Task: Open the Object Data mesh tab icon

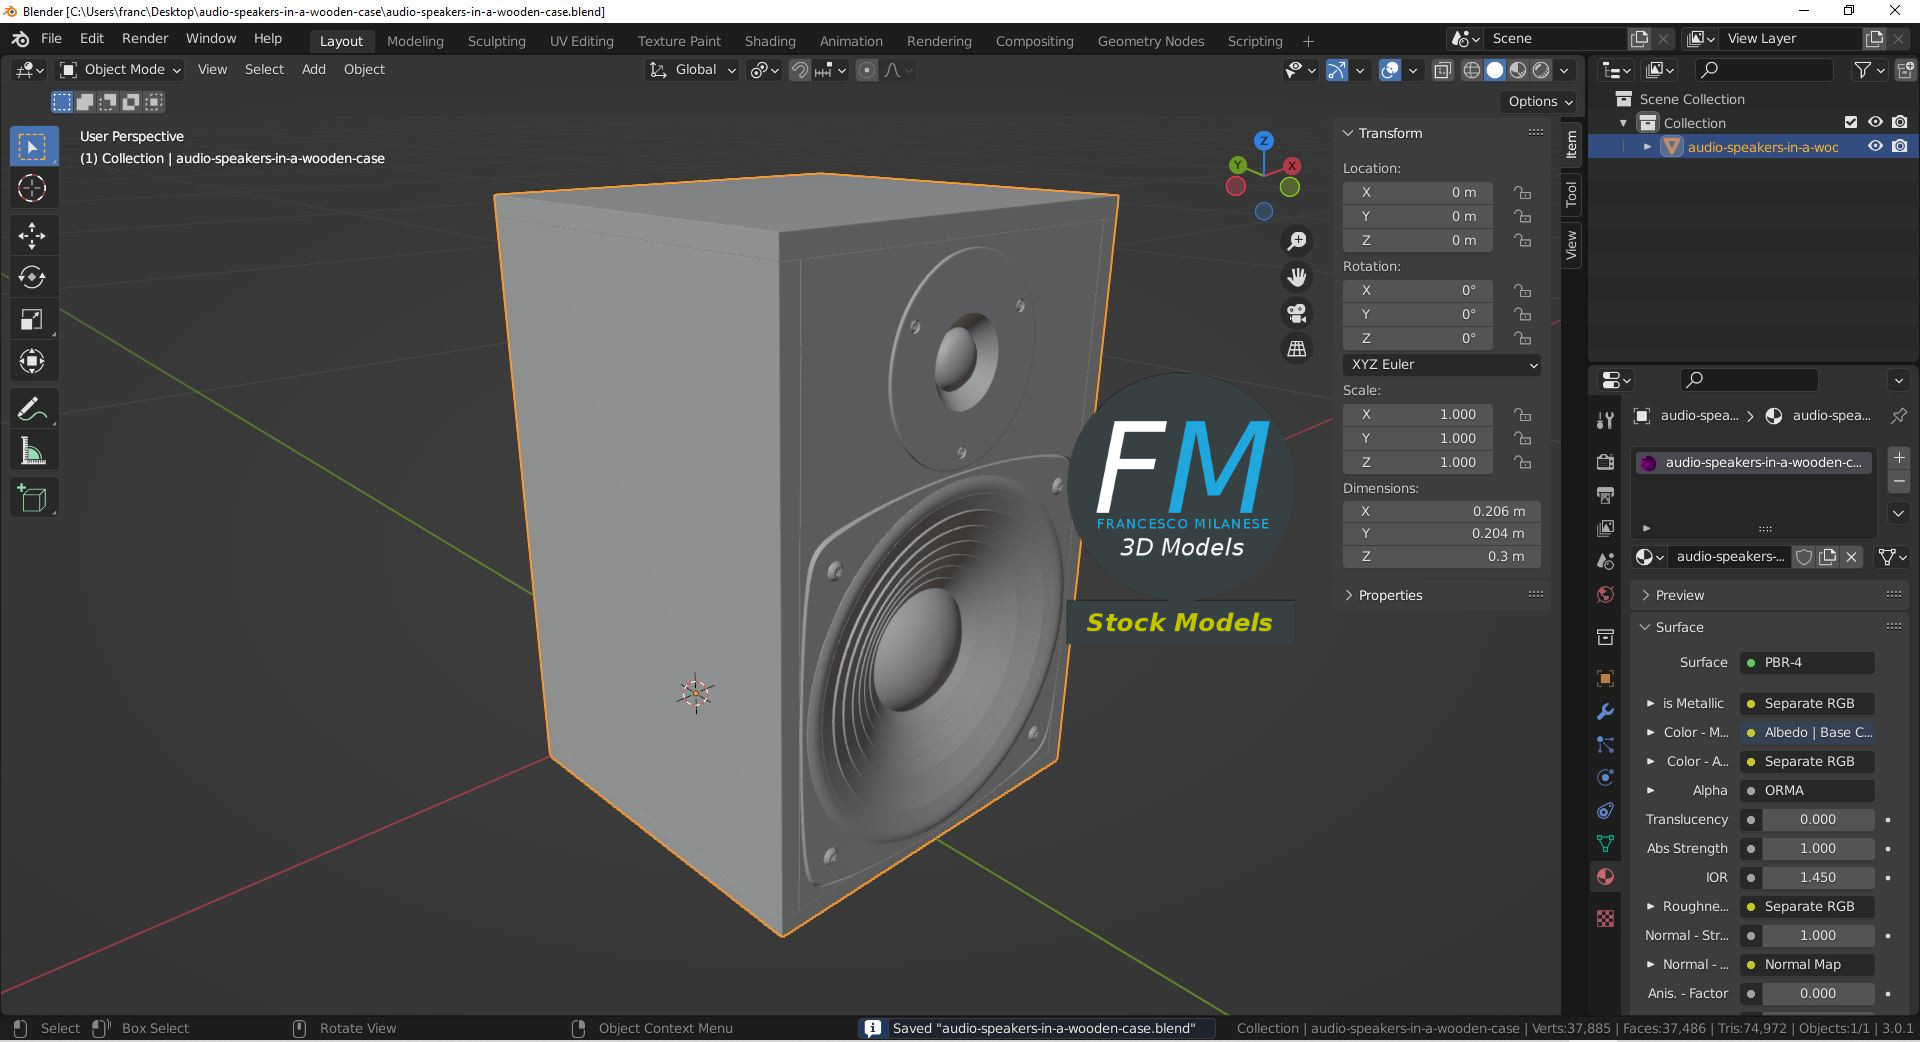Action: (1605, 843)
